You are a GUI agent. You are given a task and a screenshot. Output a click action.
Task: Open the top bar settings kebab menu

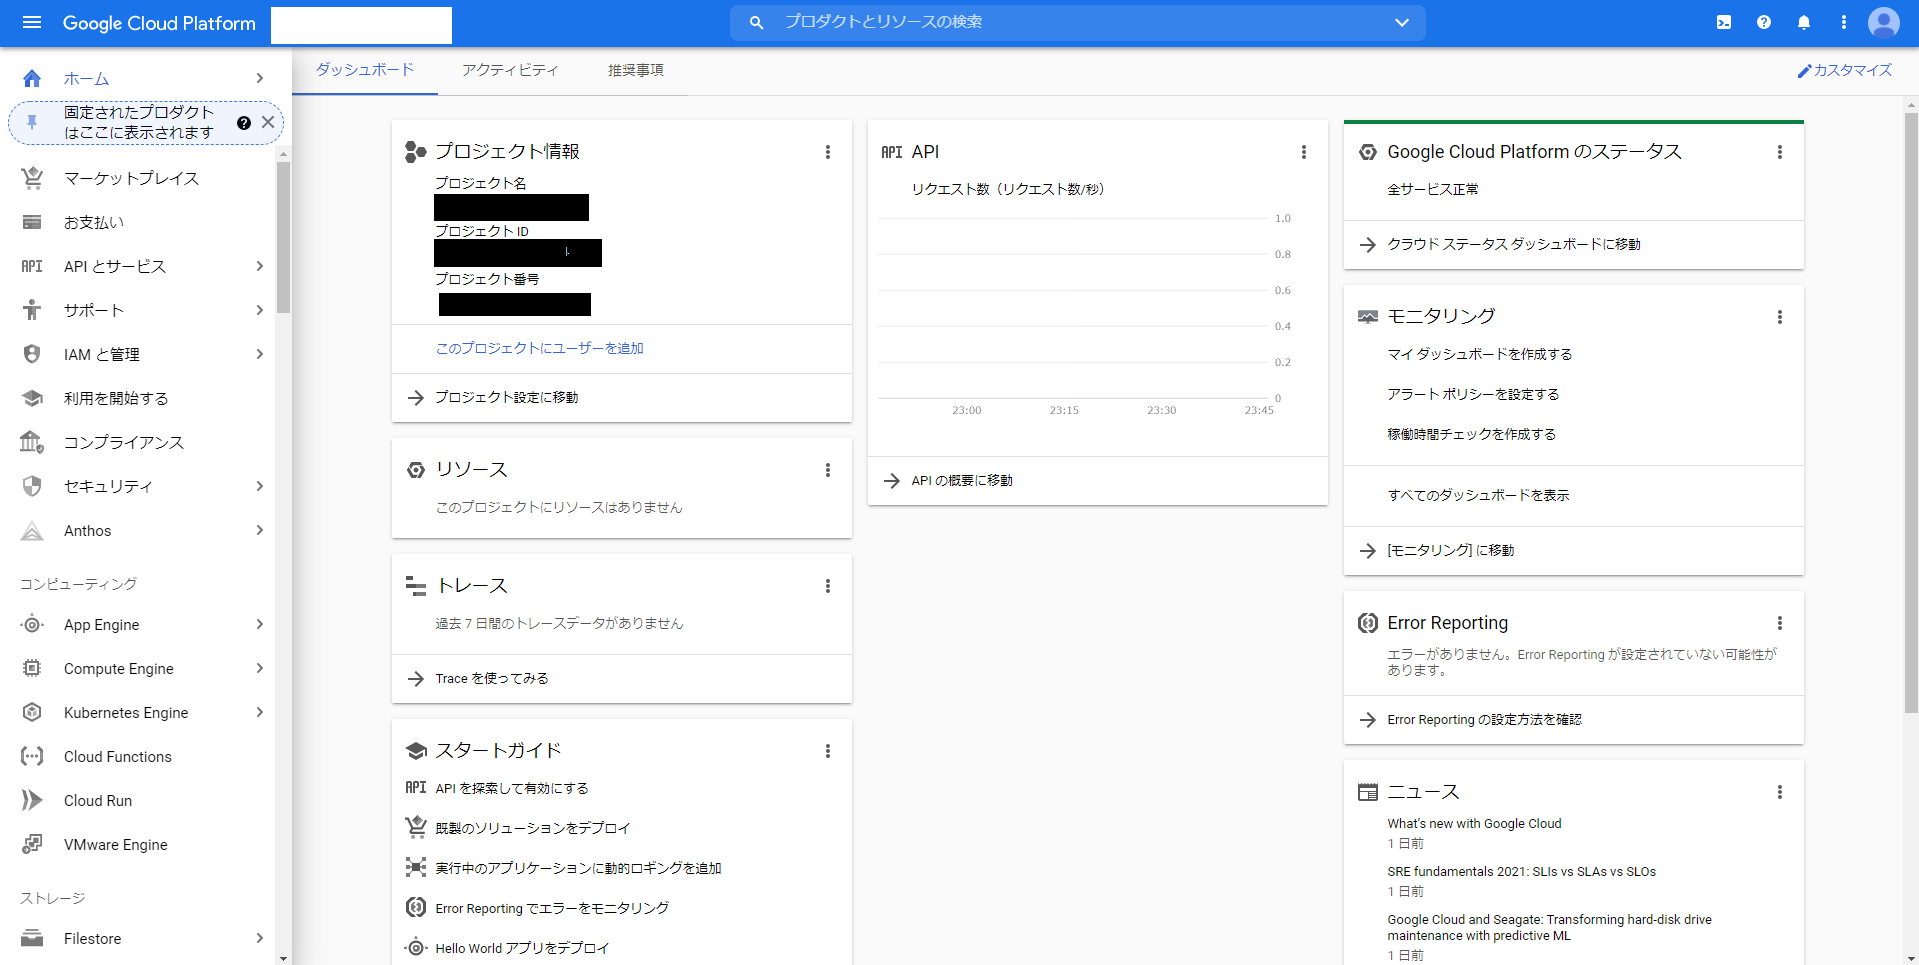tap(1844, 22)
